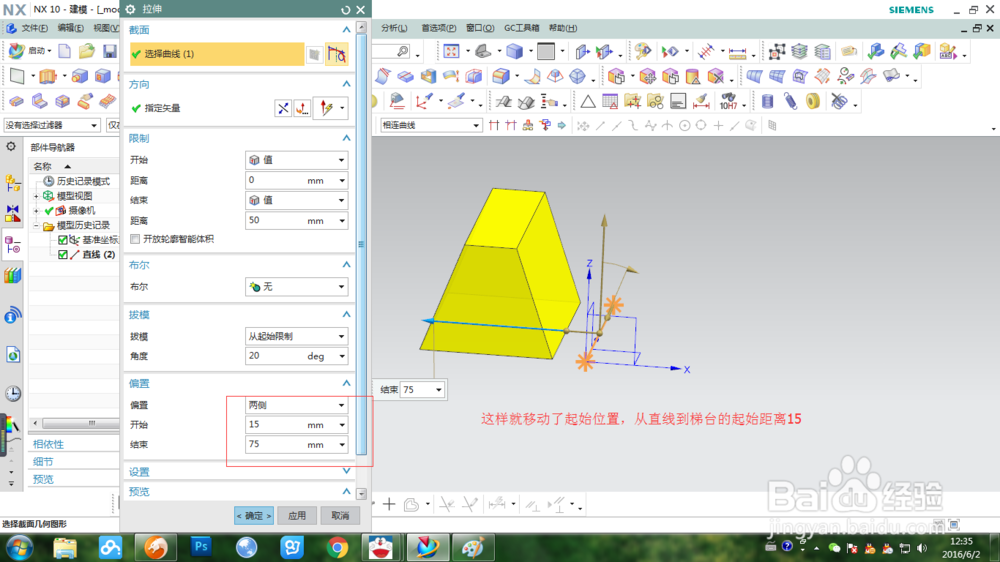Expand the collapsed 设置 section
The image size is (1000, 562).
coord(346,471)
